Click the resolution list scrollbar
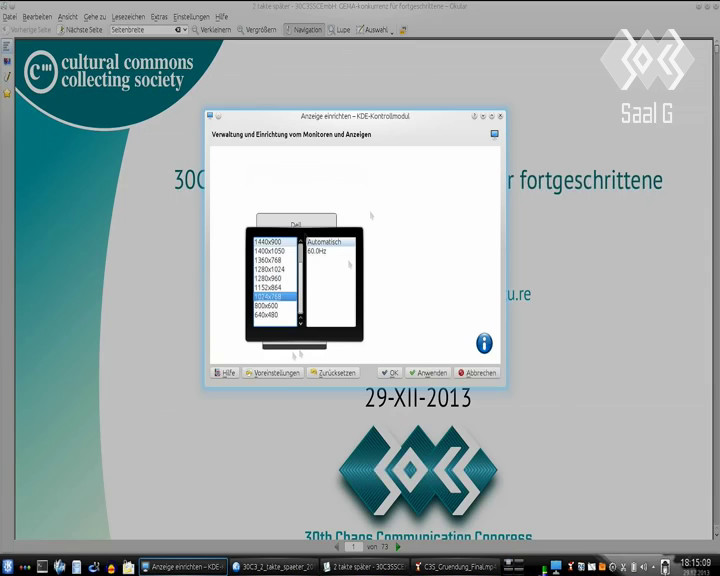This screenshot has height=576, width=720. (301, 278)
